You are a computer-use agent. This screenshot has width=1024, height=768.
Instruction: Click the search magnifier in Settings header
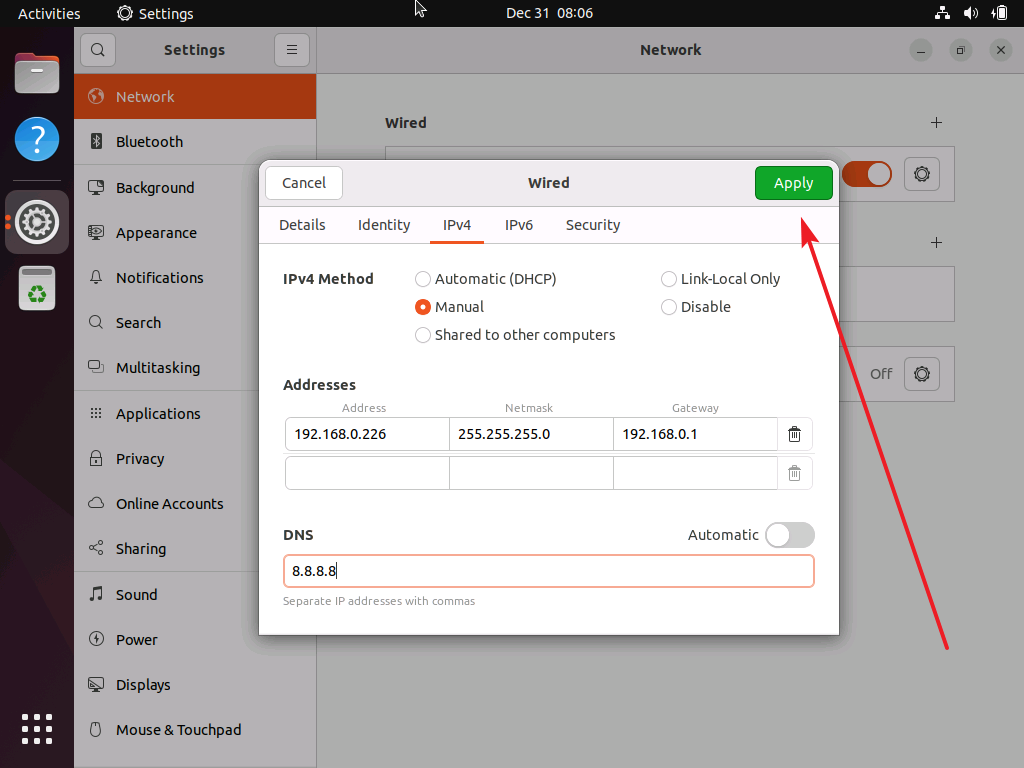97,49
